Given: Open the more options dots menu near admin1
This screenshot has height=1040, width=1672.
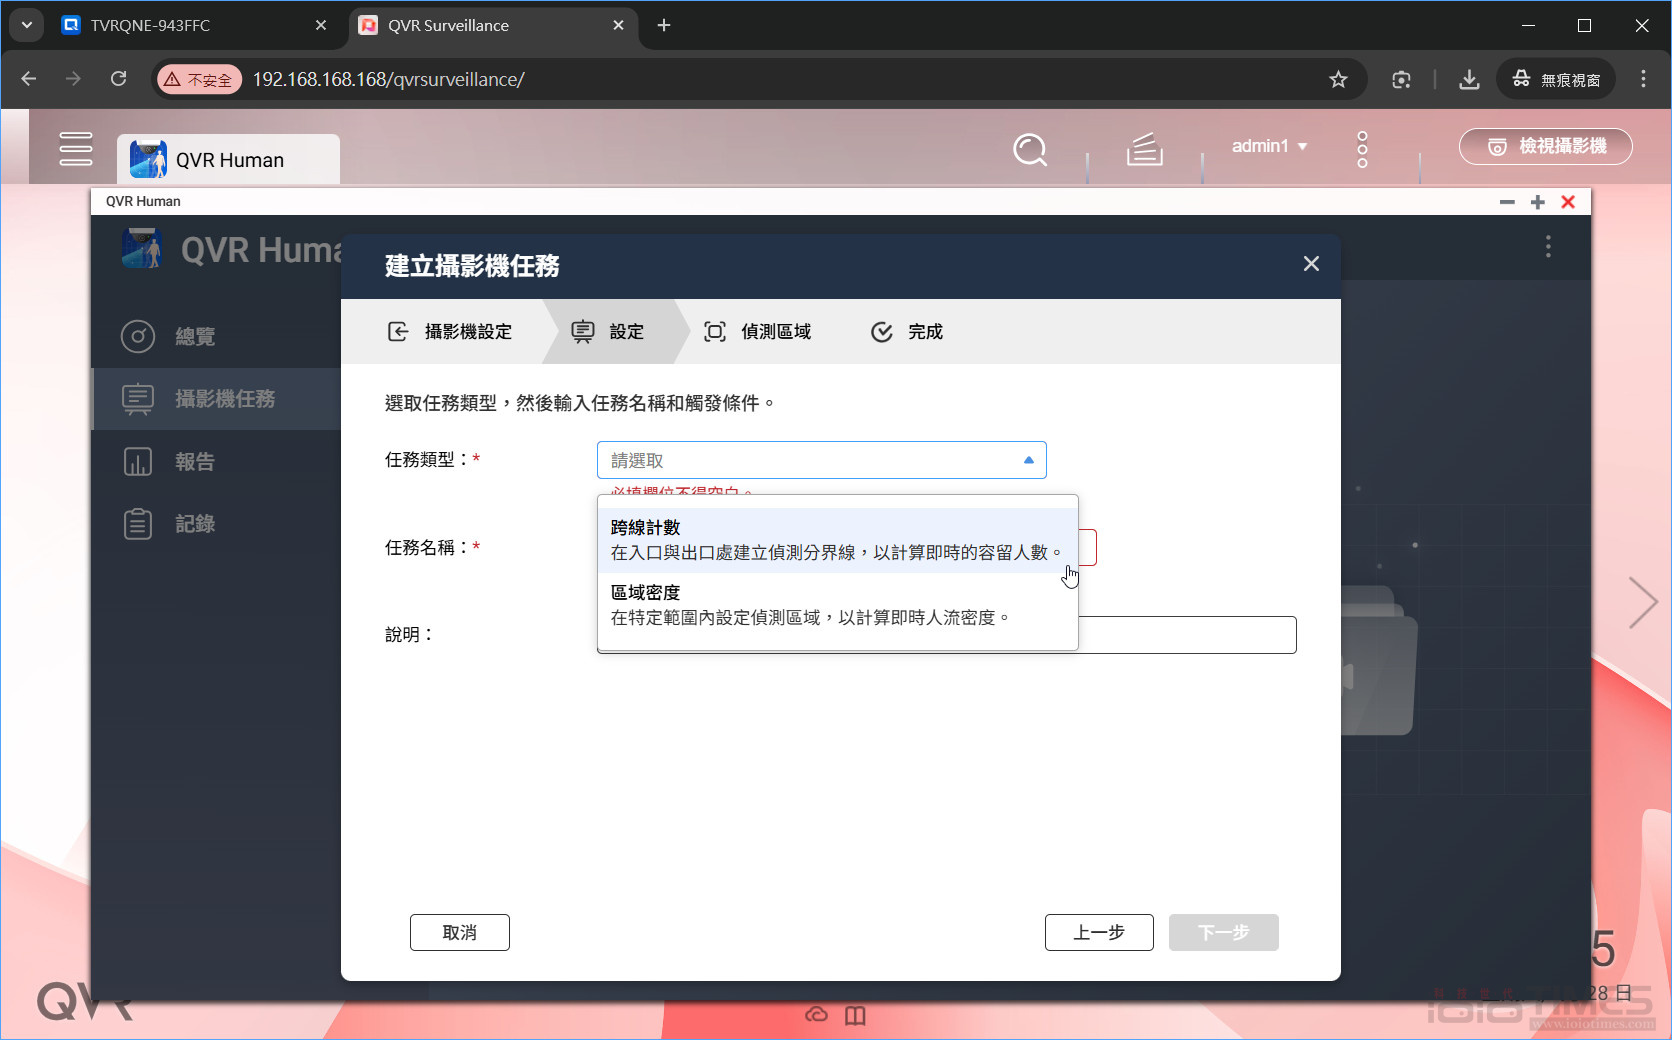Looking at the screenshot, I should pyautogui.click(x=1361, y=148).
